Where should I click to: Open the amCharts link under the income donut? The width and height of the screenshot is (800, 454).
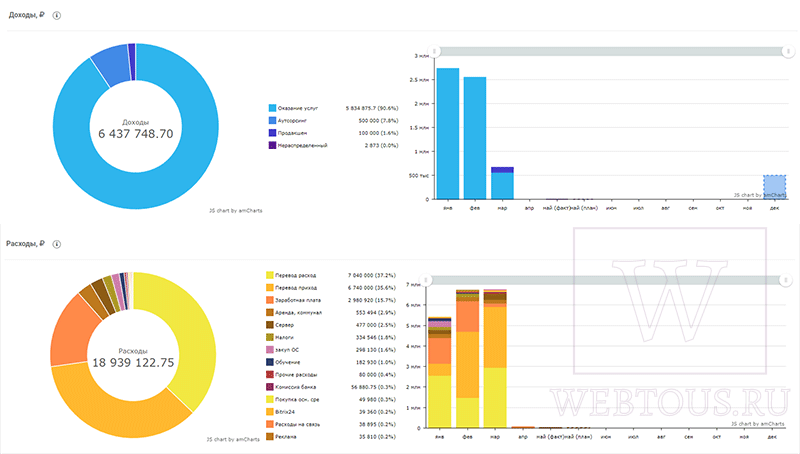[235, 210]
